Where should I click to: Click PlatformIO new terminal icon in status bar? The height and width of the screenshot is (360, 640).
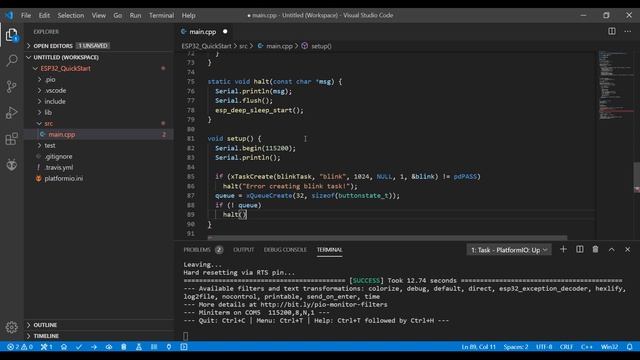(184, 347)
